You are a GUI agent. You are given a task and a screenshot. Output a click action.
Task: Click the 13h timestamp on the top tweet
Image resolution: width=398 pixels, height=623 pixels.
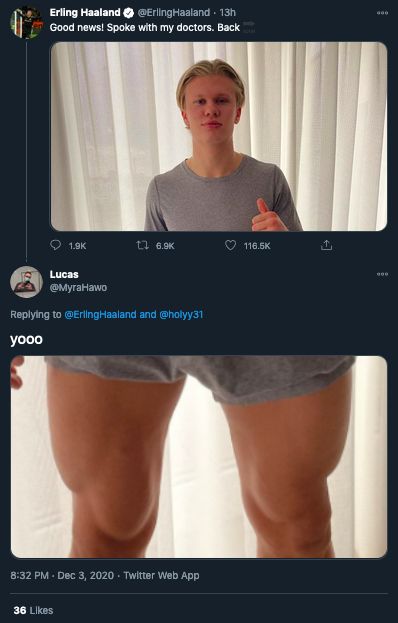(x=227, y=13)
